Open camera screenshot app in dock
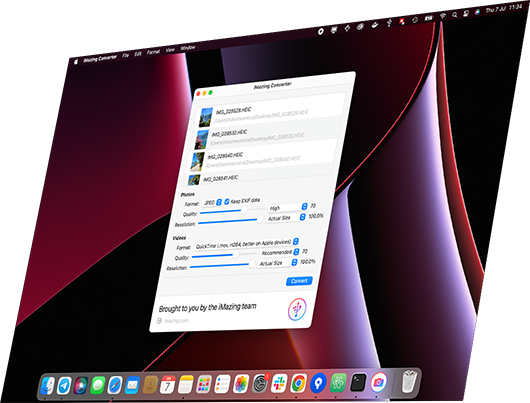 (379, 382)
